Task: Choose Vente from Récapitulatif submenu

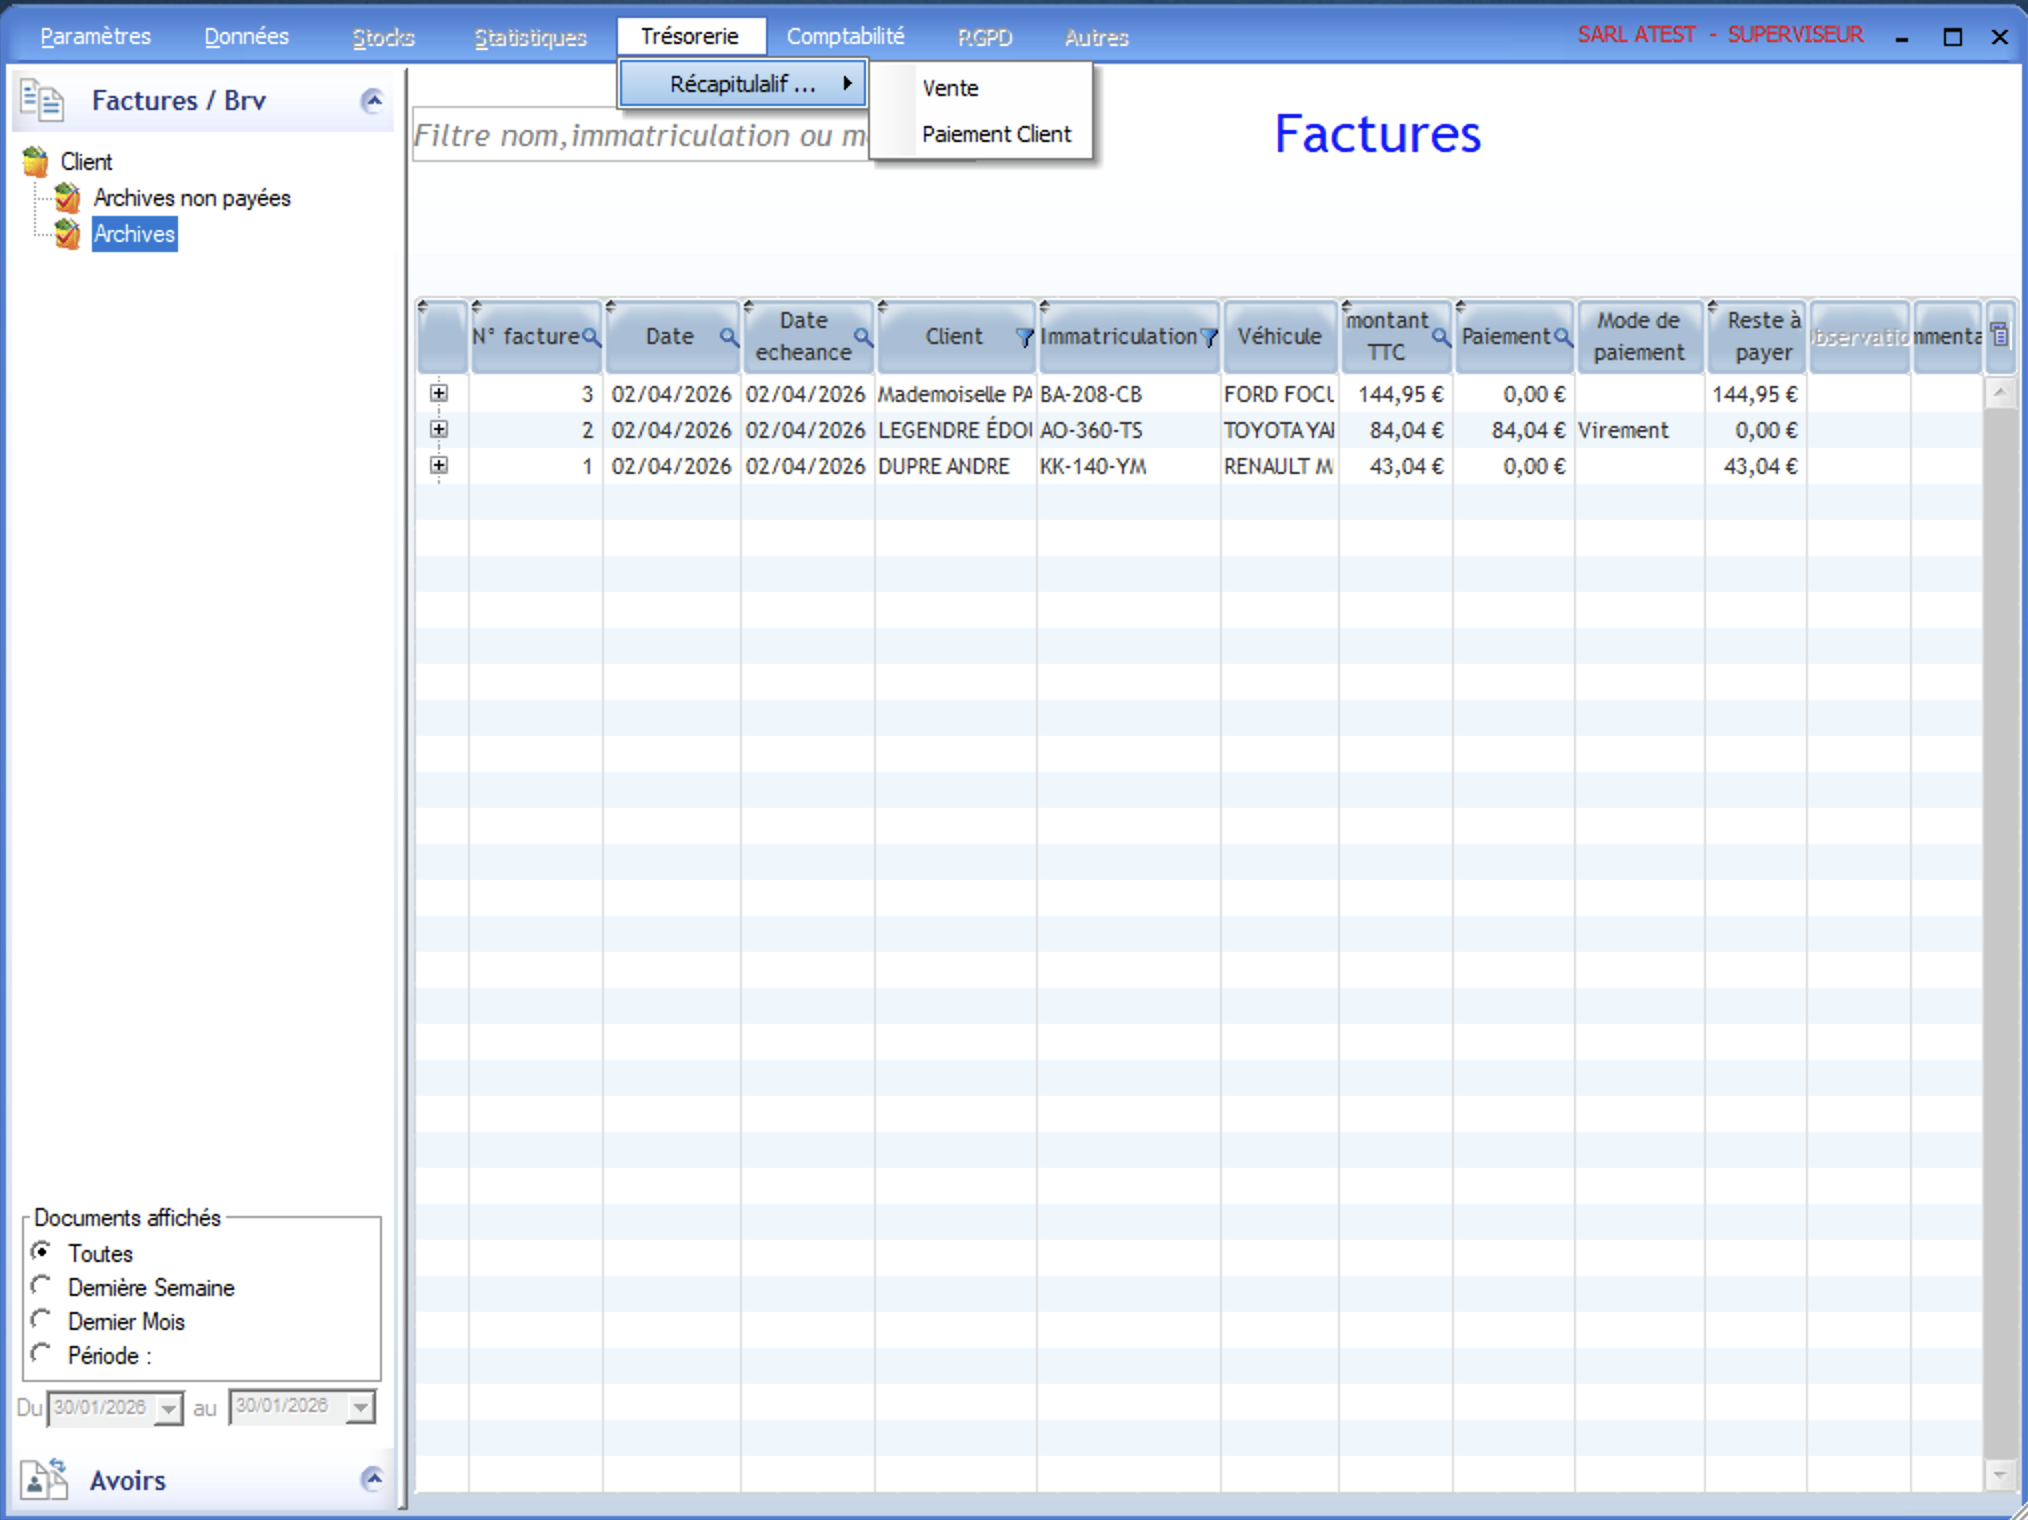Action: point(950,88)
